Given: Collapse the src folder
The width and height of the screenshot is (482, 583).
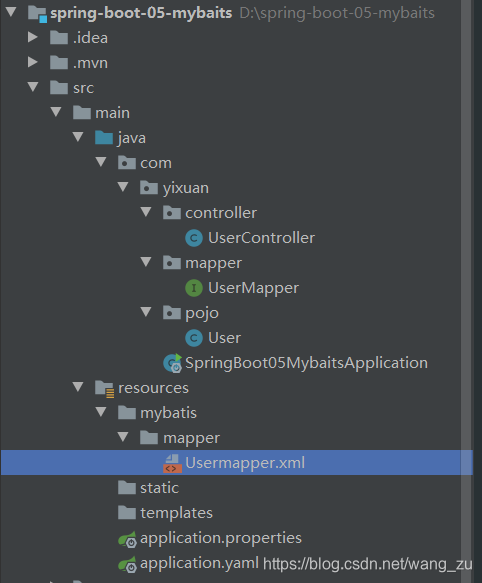Looking at the screenshot, I should 33,87.
